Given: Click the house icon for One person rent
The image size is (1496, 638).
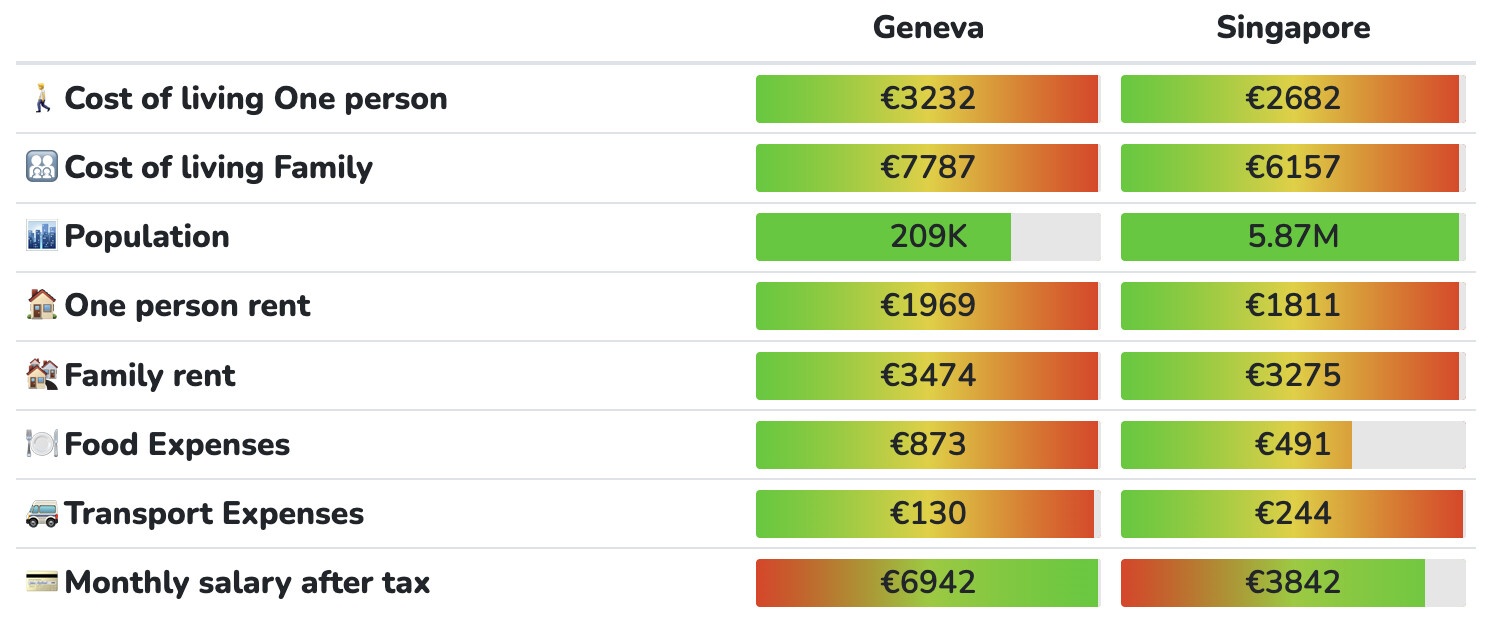Looking at the screenshot, I should [x=42, y=305].
